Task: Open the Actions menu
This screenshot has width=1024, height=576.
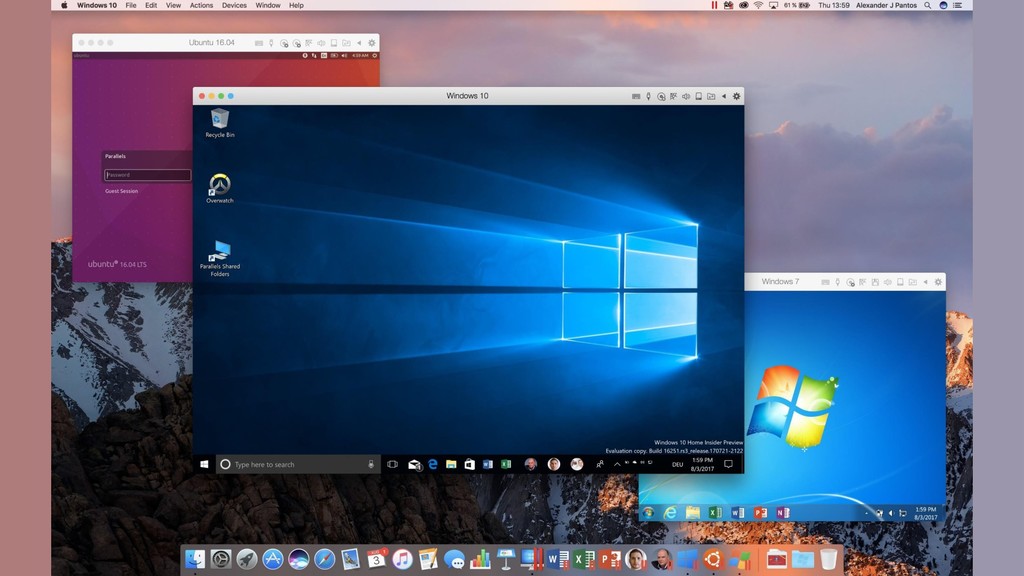Action: click(x=201, y=5)
